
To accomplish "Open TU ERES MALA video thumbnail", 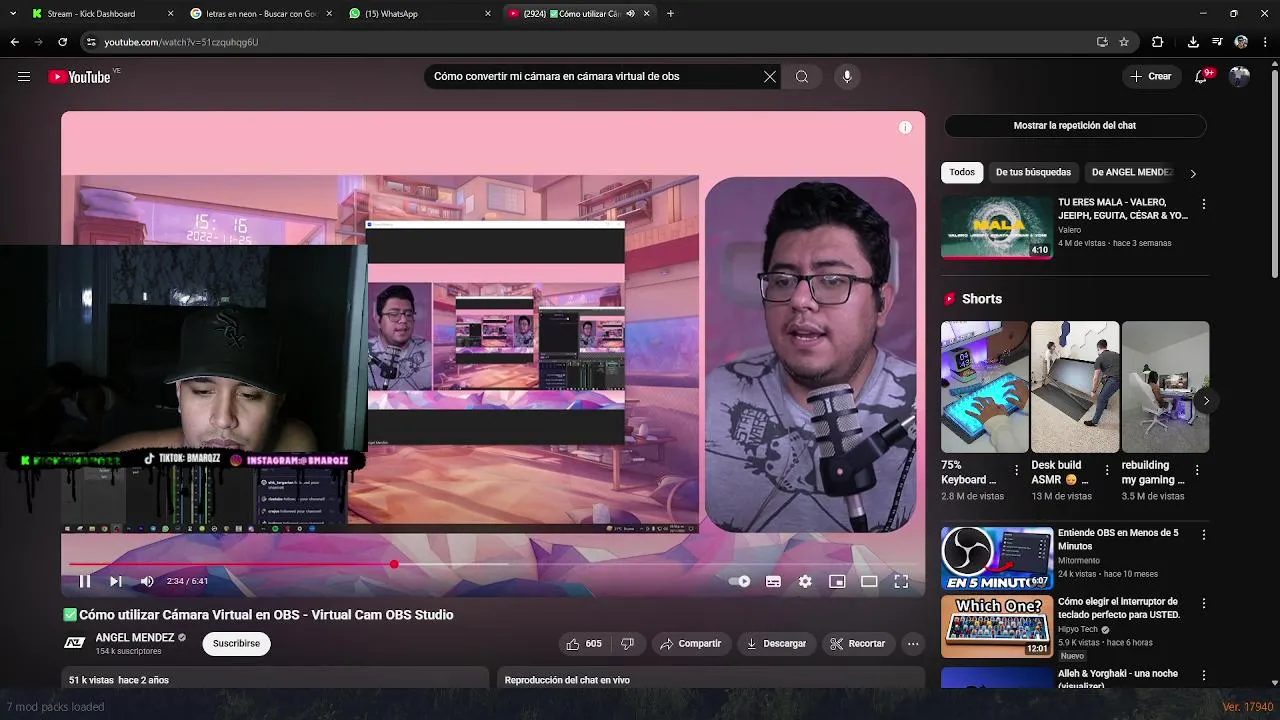I will point(997,227).
